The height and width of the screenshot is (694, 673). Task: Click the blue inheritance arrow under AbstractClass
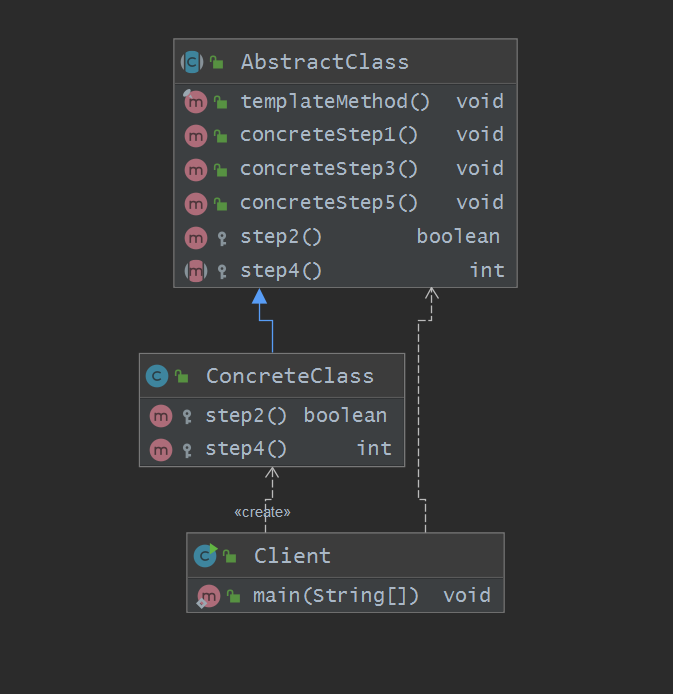click(260, 297)
